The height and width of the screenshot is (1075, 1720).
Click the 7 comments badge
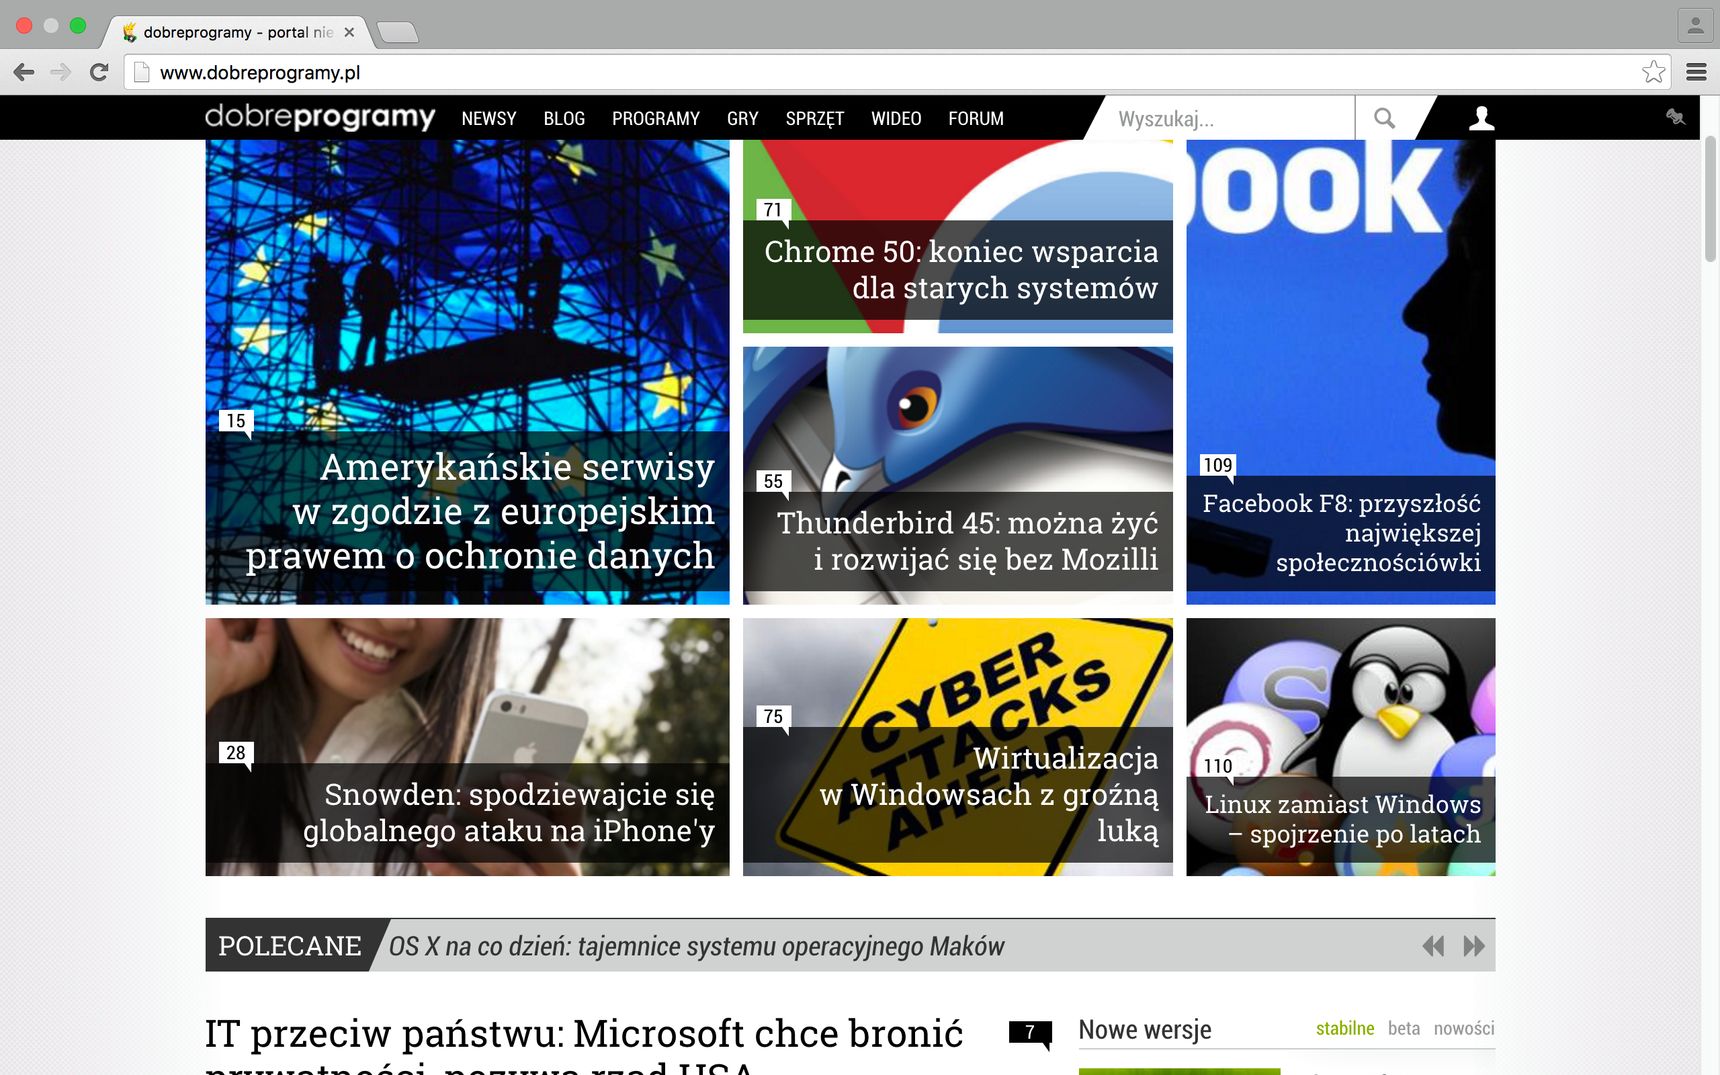point(1030,1032)
